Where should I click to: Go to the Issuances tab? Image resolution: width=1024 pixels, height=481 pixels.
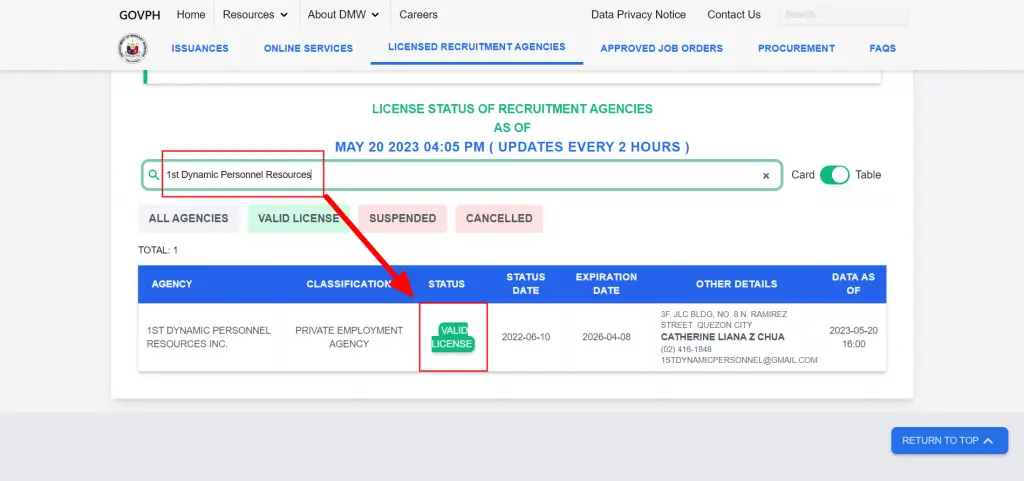tap(200, 48)
